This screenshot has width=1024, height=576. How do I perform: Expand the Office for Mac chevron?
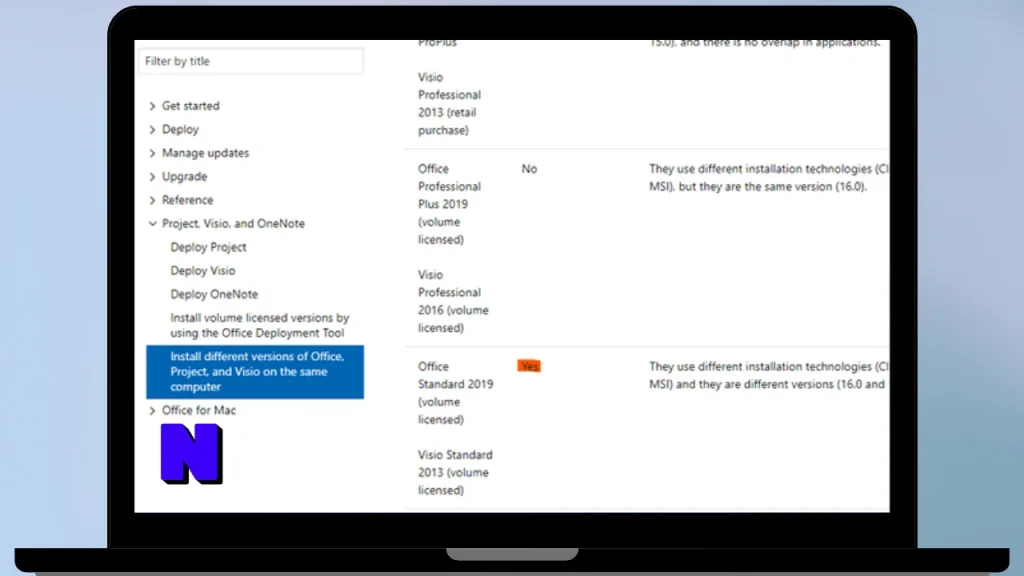152,410
